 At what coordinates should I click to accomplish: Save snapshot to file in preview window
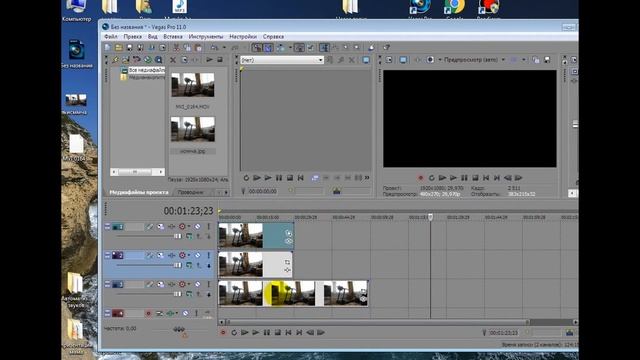[x=547, y=60]
